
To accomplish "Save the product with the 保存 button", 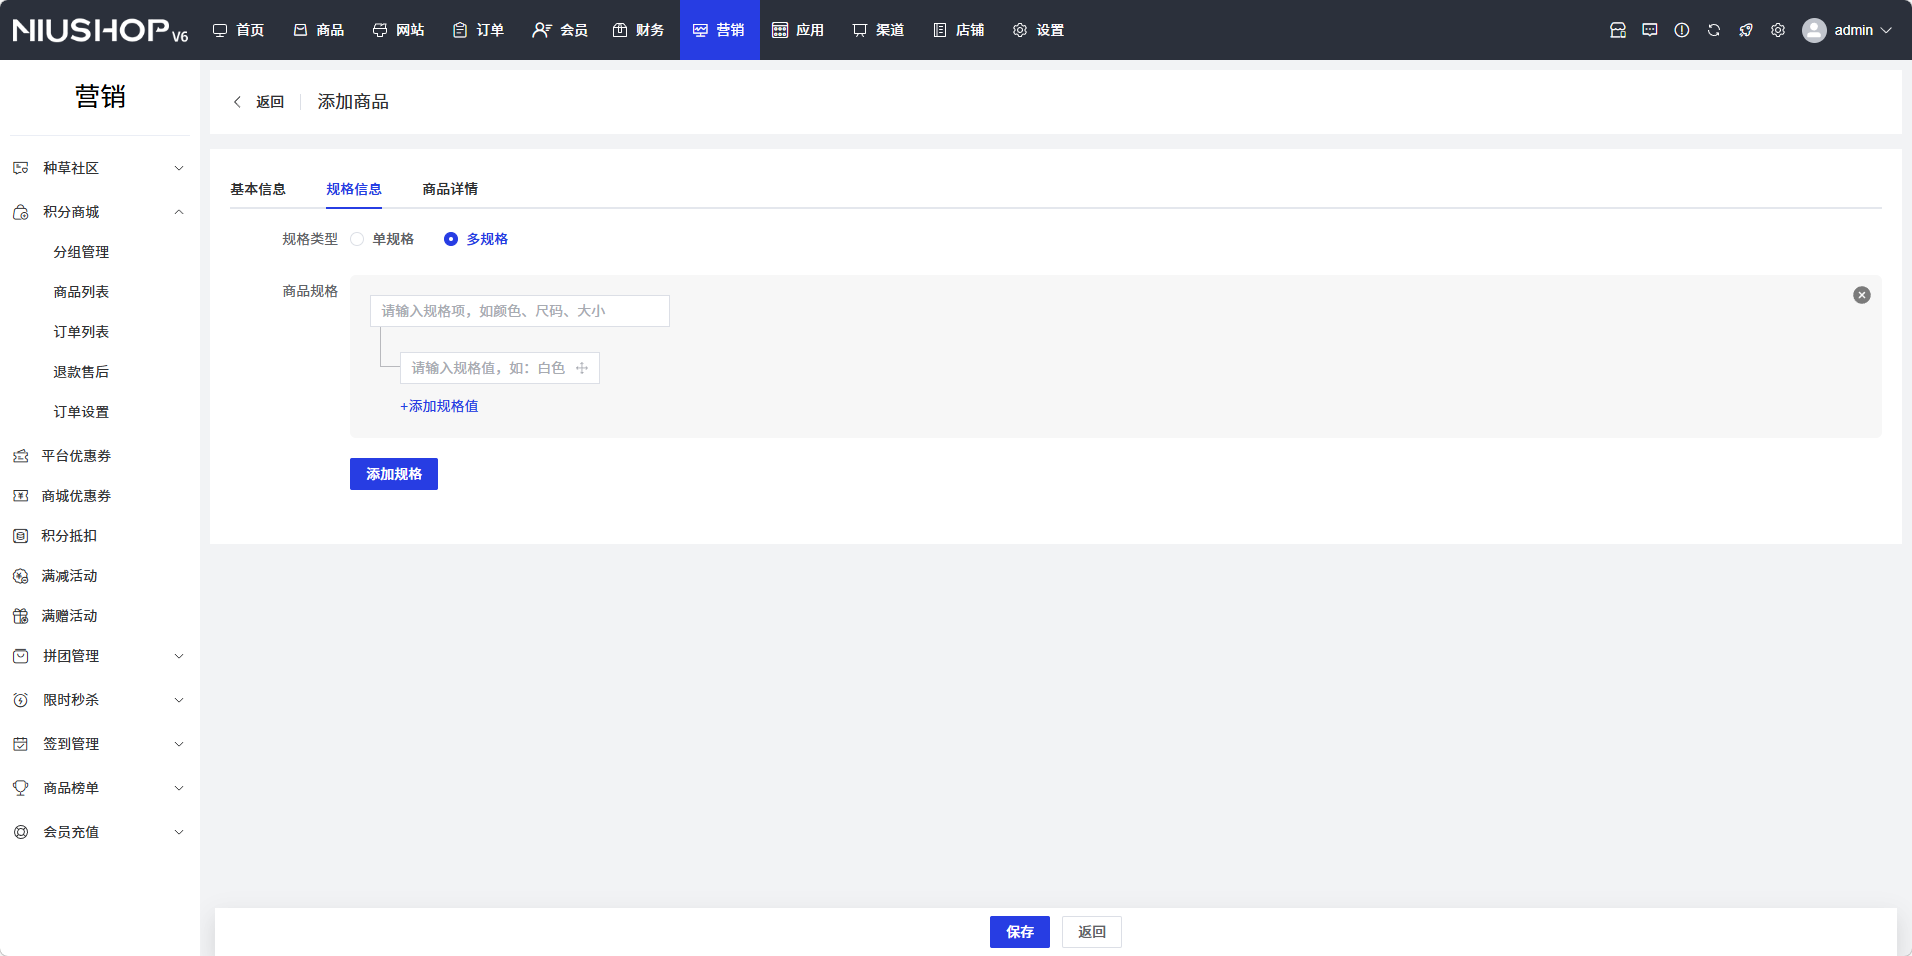I will click(1020, 932).
